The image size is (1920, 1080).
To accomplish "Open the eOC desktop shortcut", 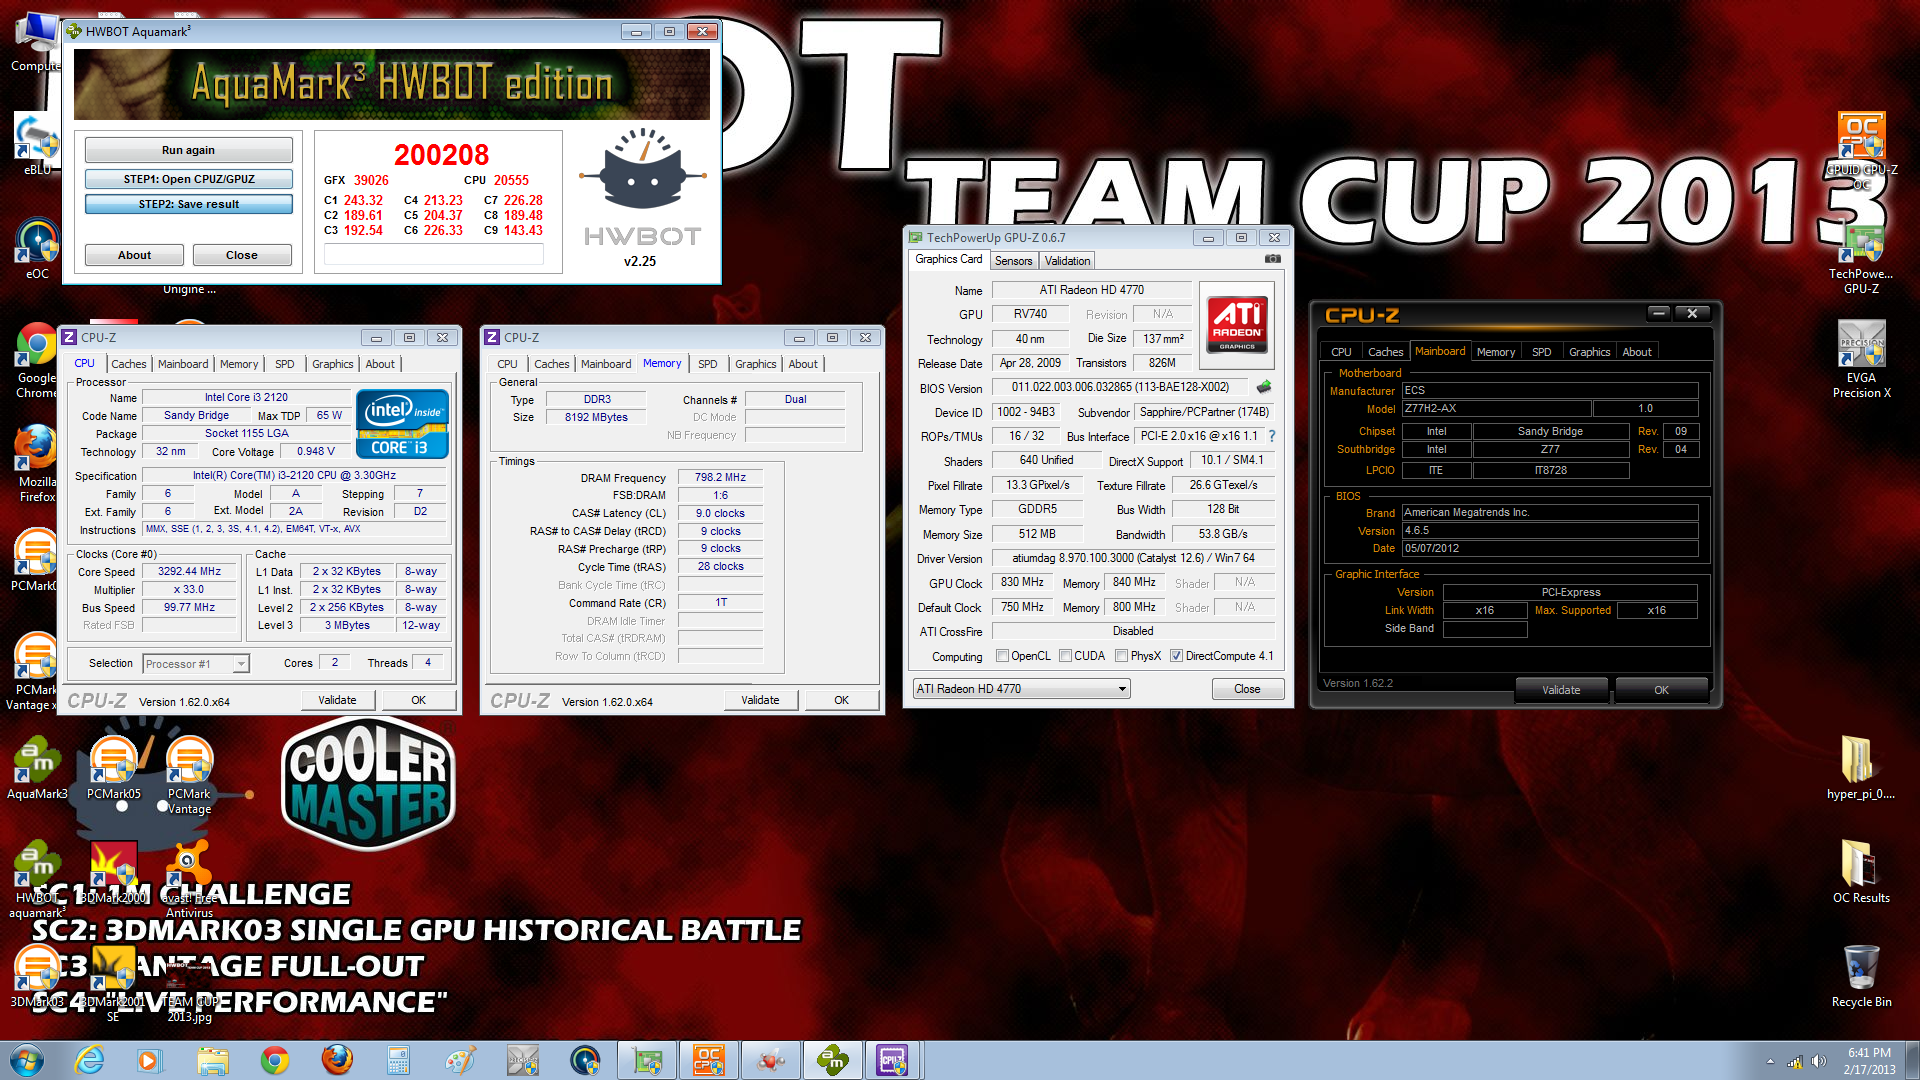I will click(x=37, y=250).
